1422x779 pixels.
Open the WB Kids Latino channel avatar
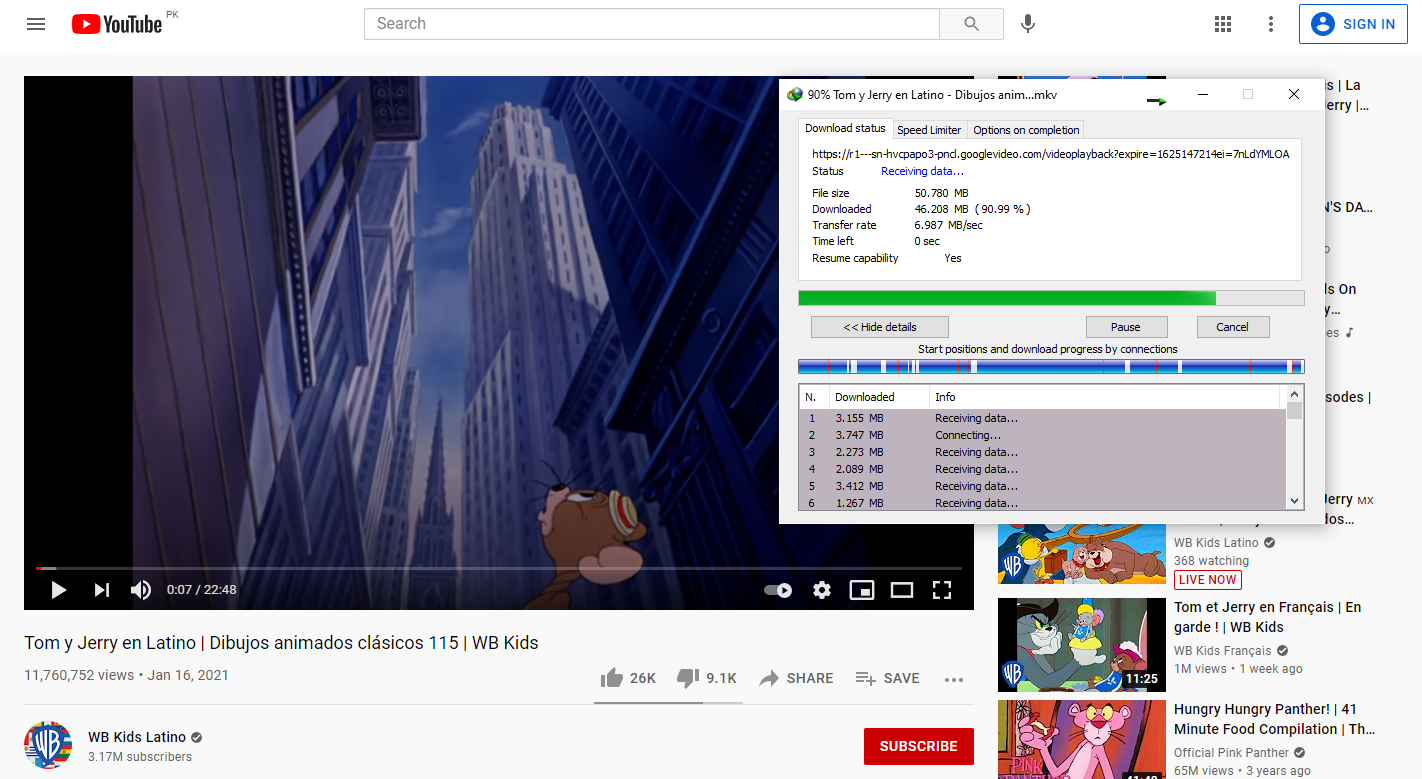[48, 745]
